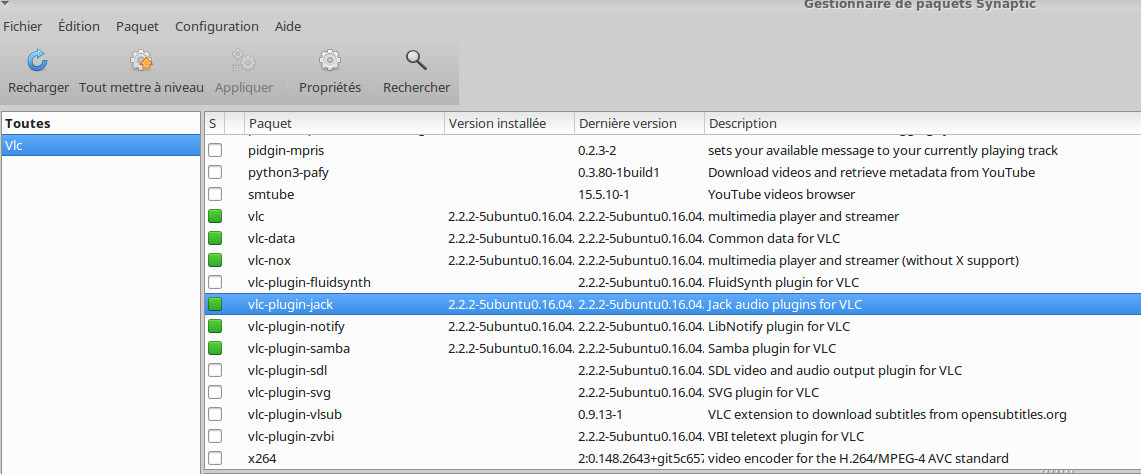This screenshot has width=1141, height=474.
Task: Mark checkbox for vlc-plugin-sdl
Action: click(x=215, y=370)
